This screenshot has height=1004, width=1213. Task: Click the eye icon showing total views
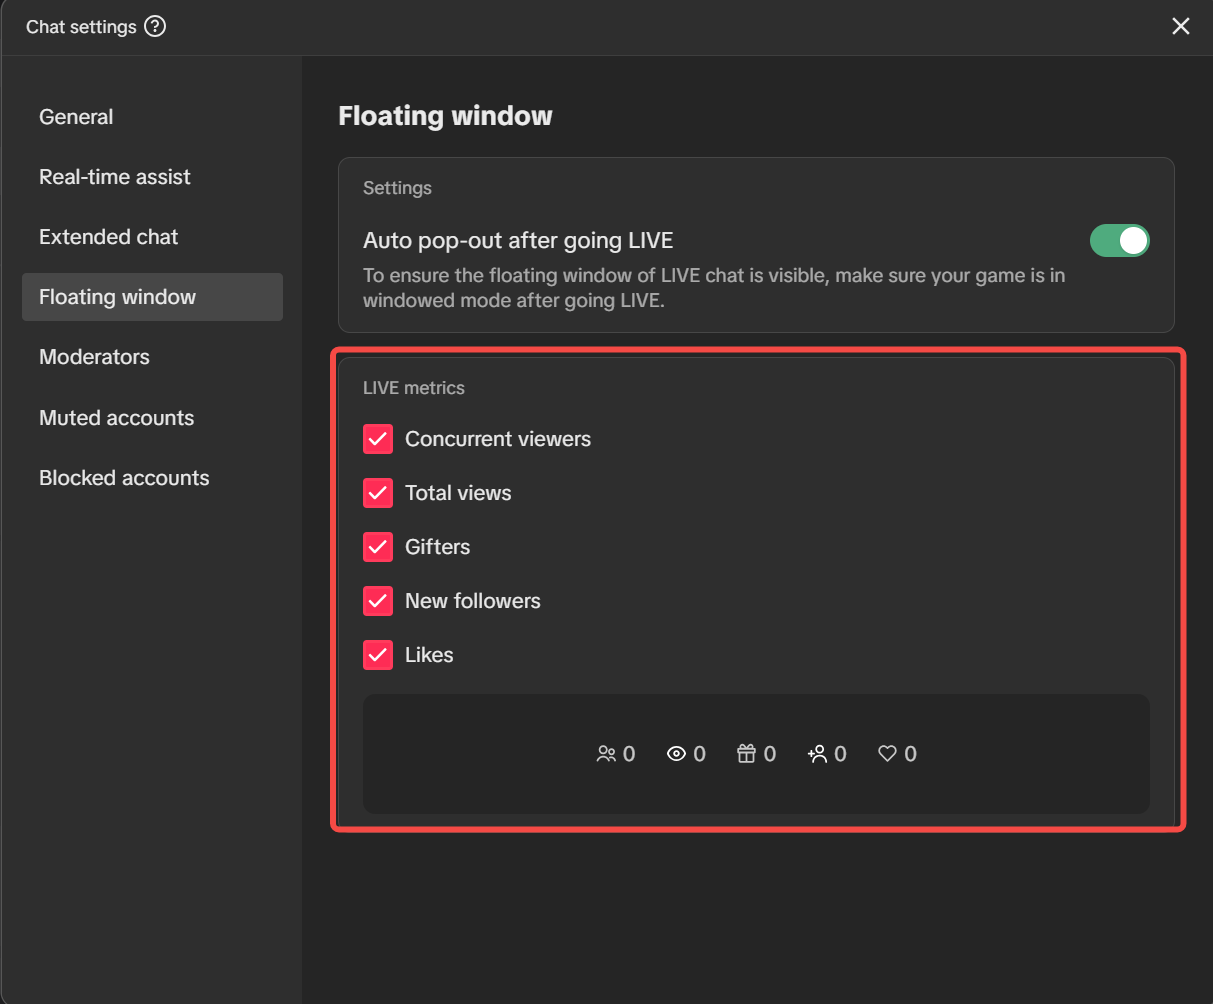pyautogui.click(x=678, y=753)
